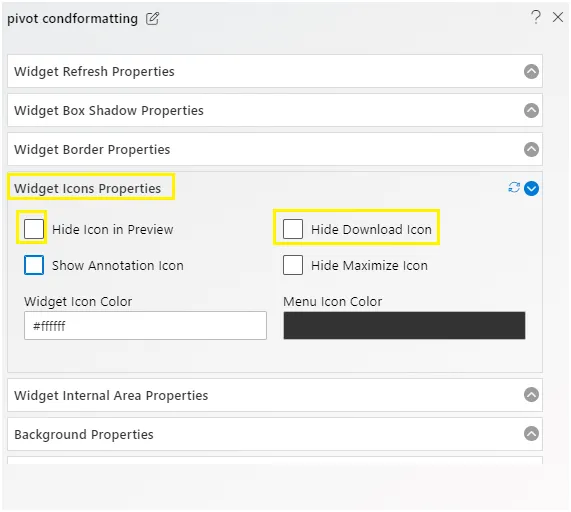Enable Hide Icon in Preview checkbox
The height and width of the screenshot is (512, 571).
[34, 229]
